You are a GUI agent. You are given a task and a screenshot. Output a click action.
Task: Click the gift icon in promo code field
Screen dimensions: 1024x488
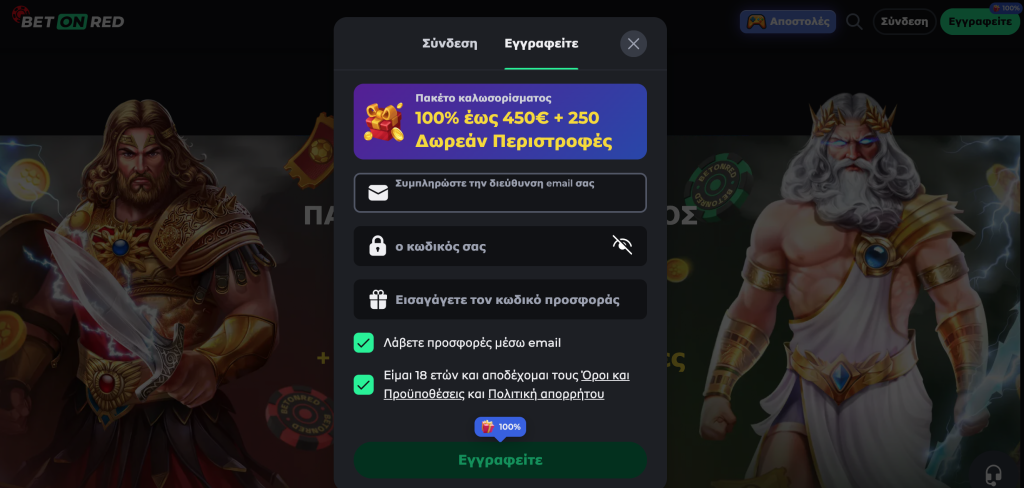point(378,300)
